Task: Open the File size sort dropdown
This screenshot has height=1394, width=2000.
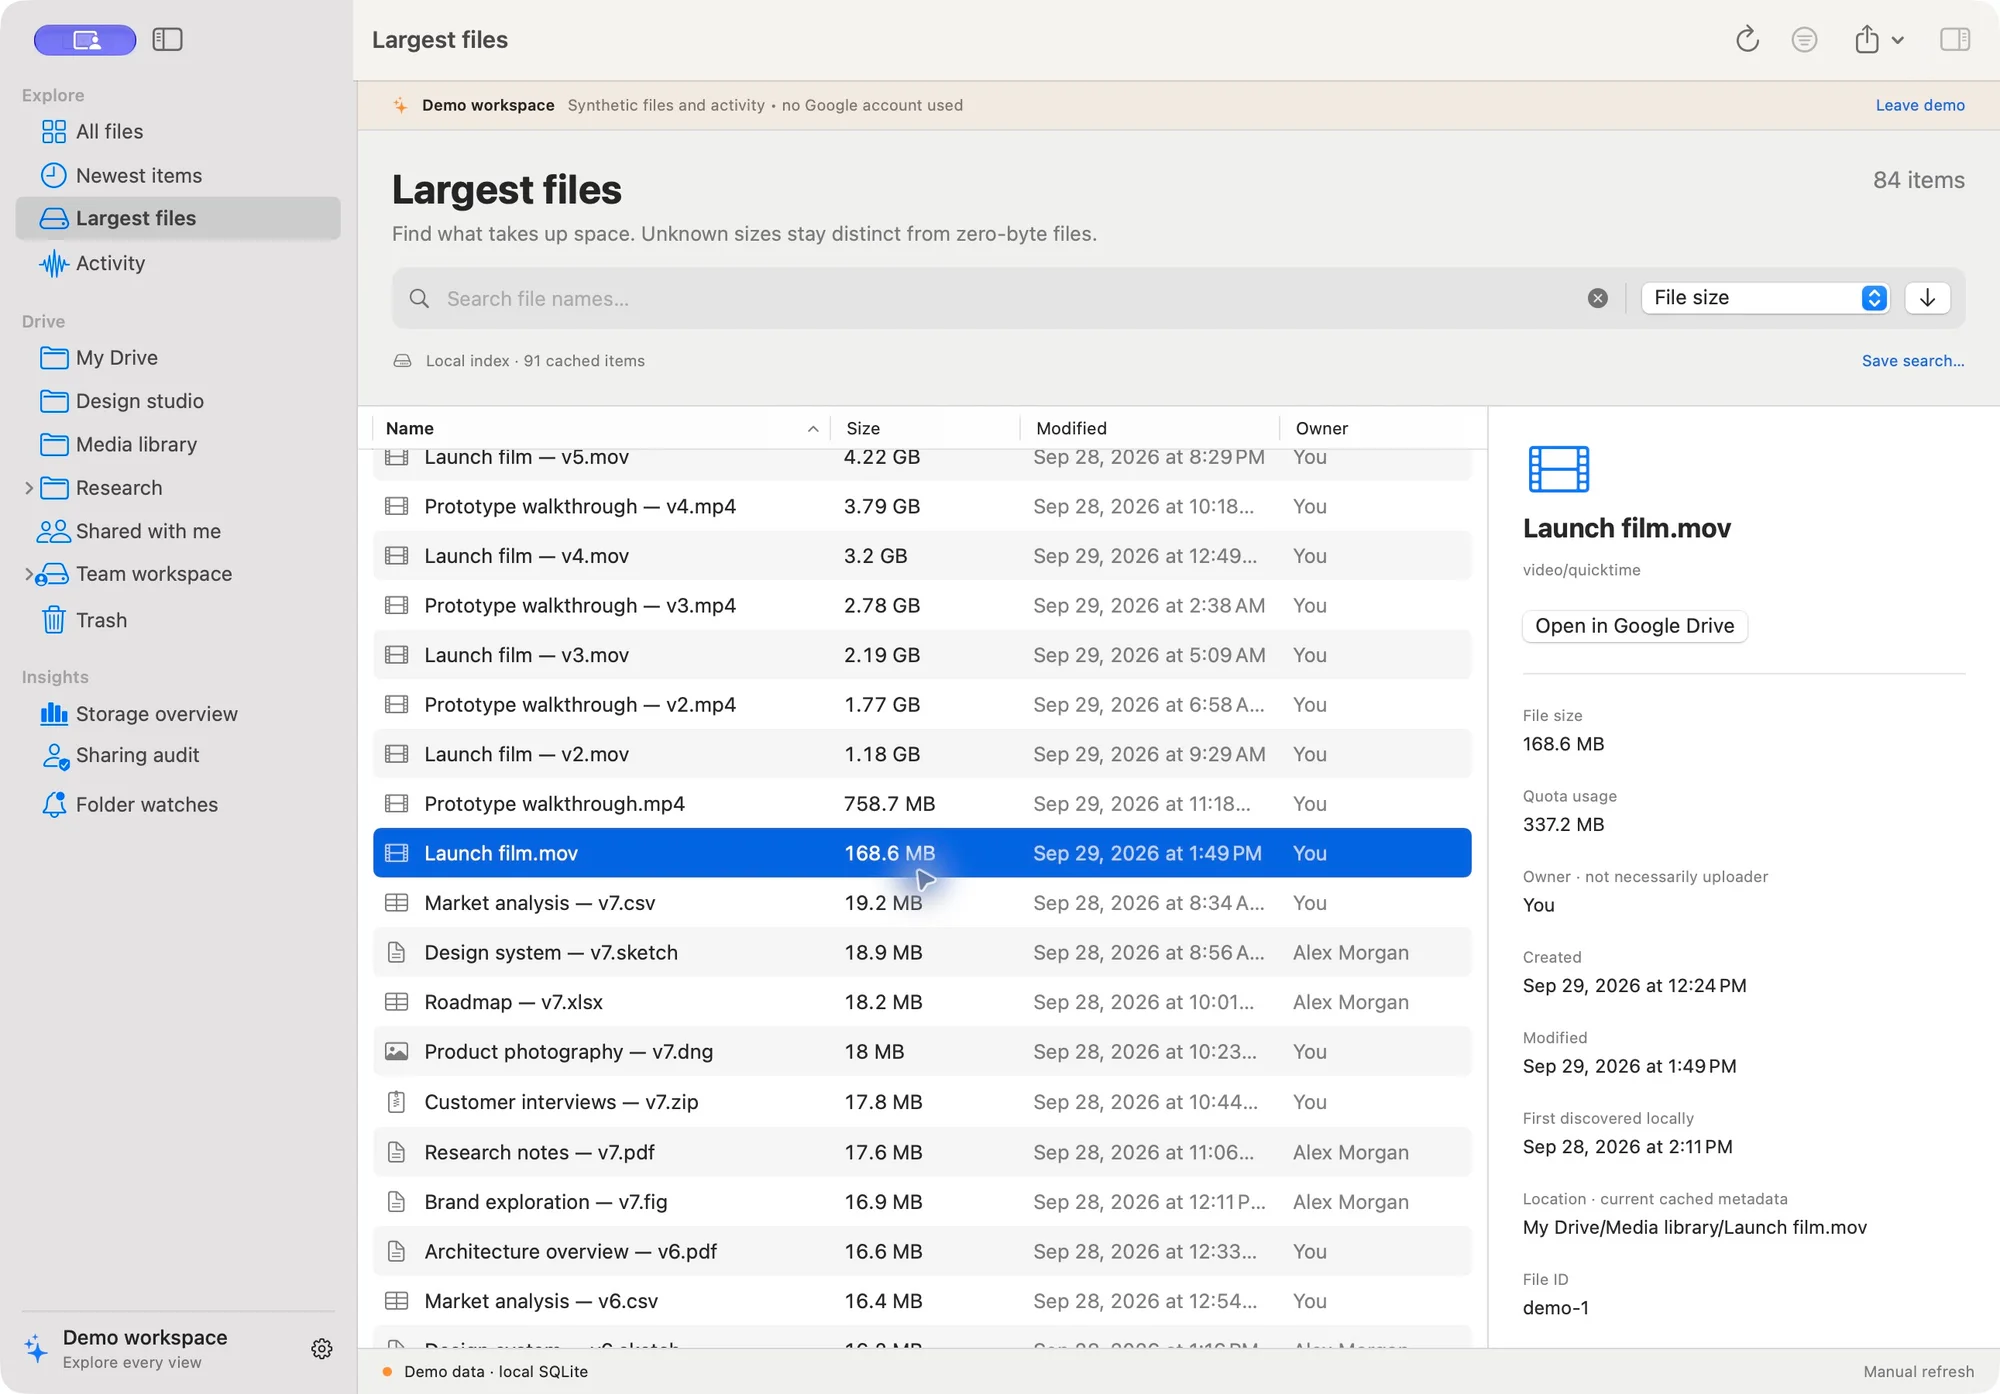Action: click(1766, 298)
